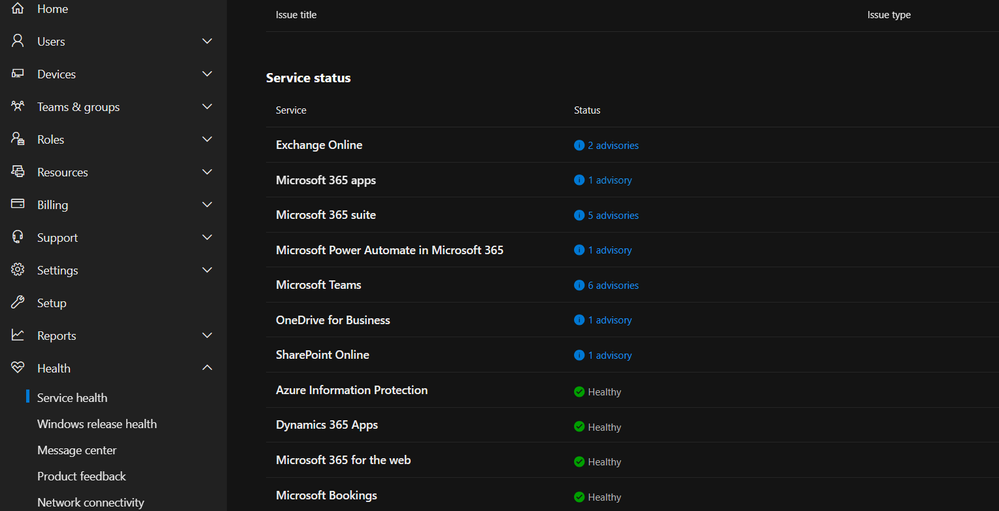Open the 1 advisory link for OneDrive for Business
This screenshot has height=511, width=999.
[x=610, y=320]
